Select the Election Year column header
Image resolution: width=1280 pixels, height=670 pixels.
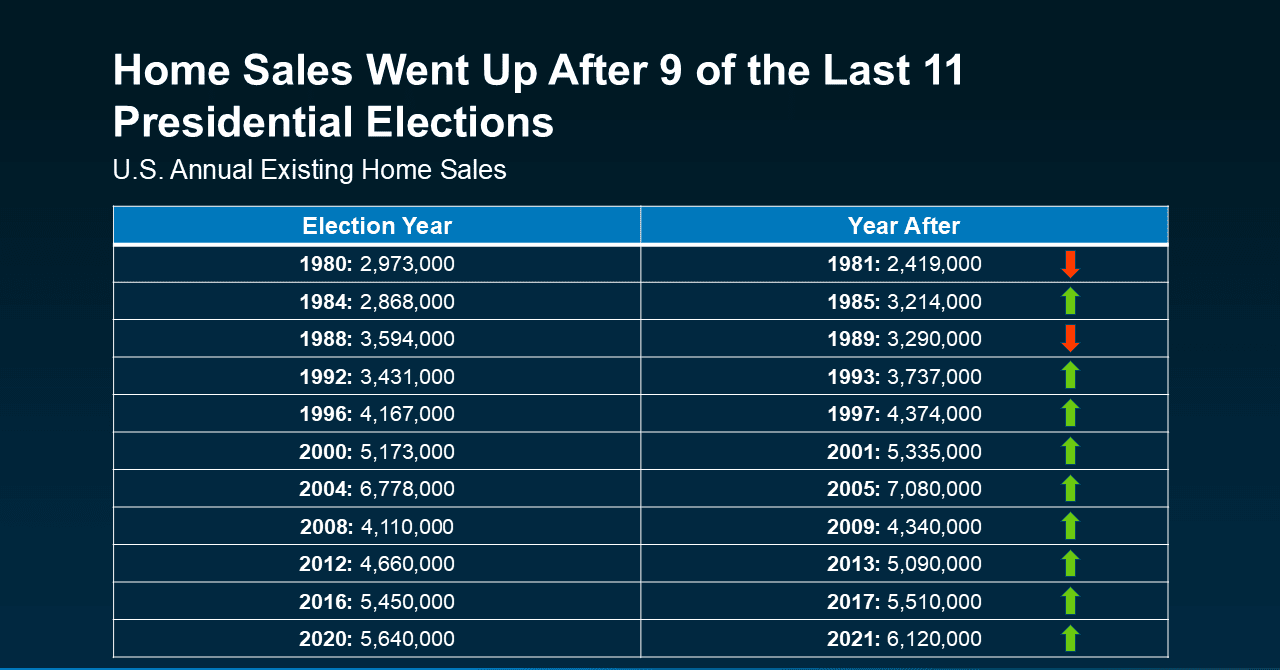click(x=377, y=225)
